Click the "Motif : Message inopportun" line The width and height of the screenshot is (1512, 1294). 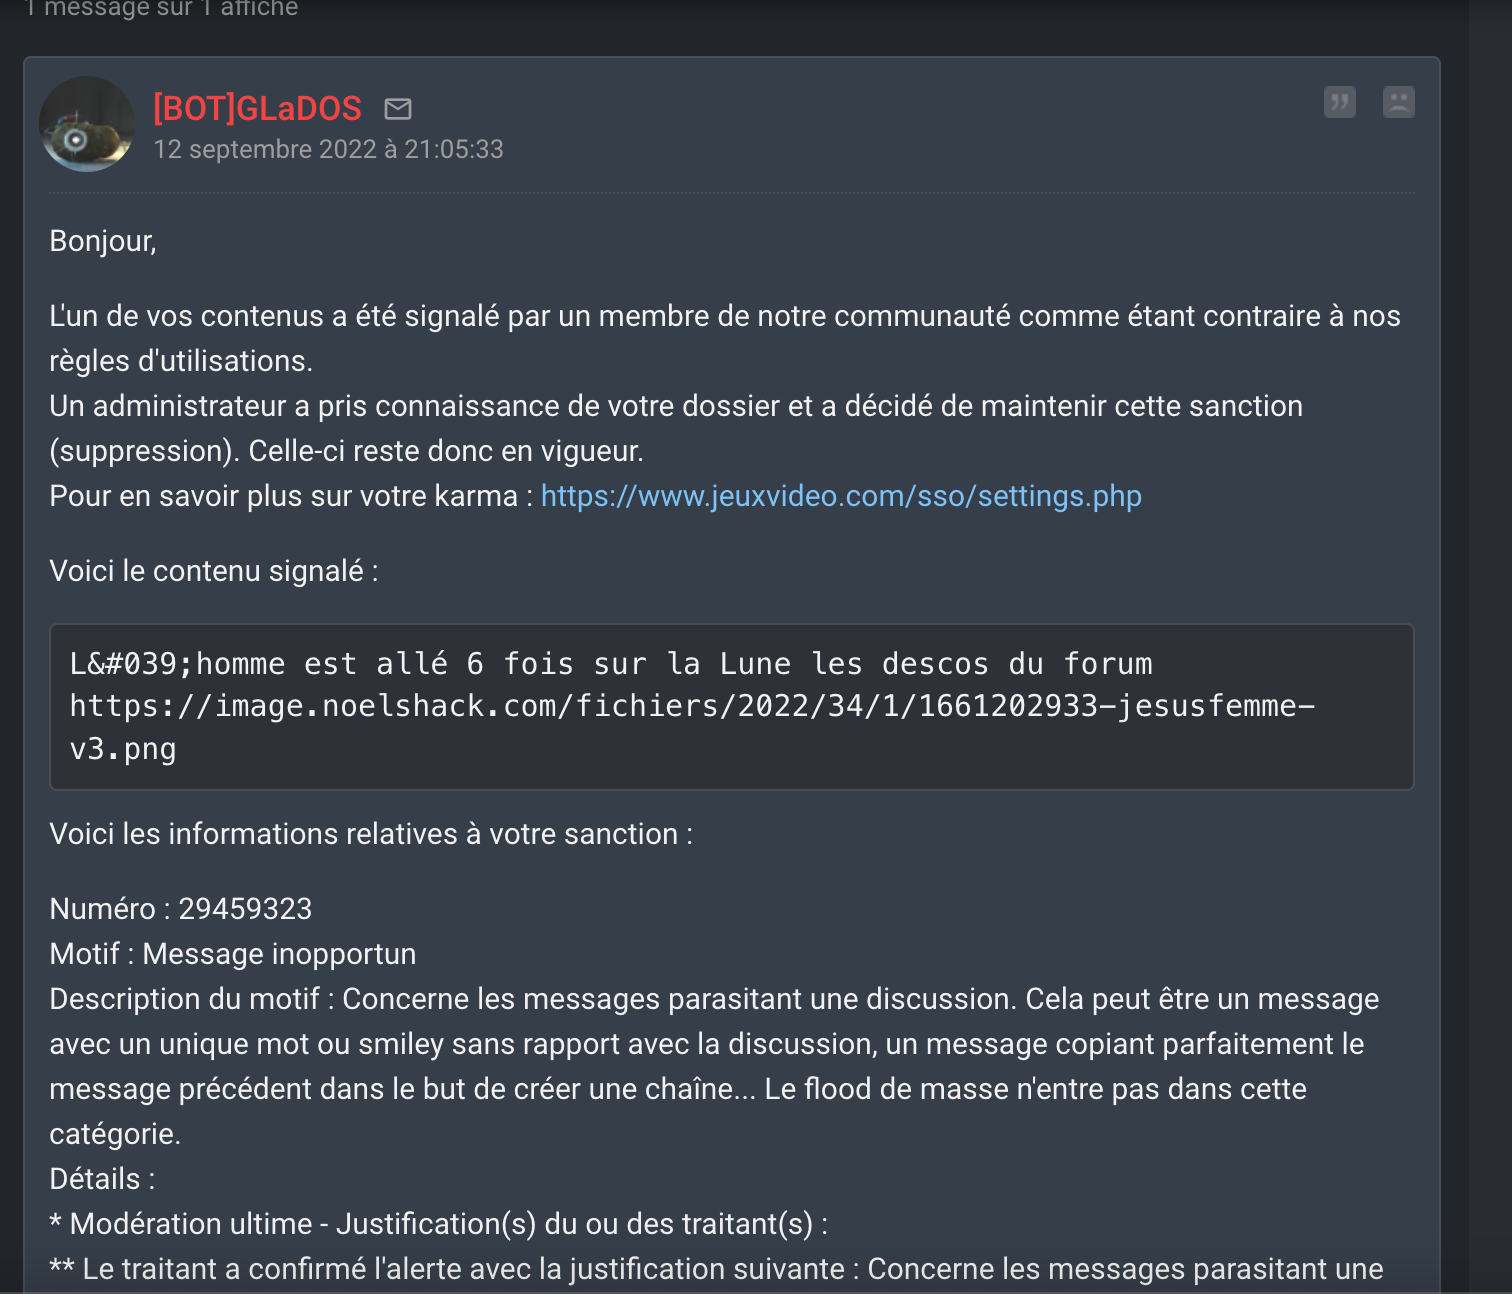[x=233, y=954]
